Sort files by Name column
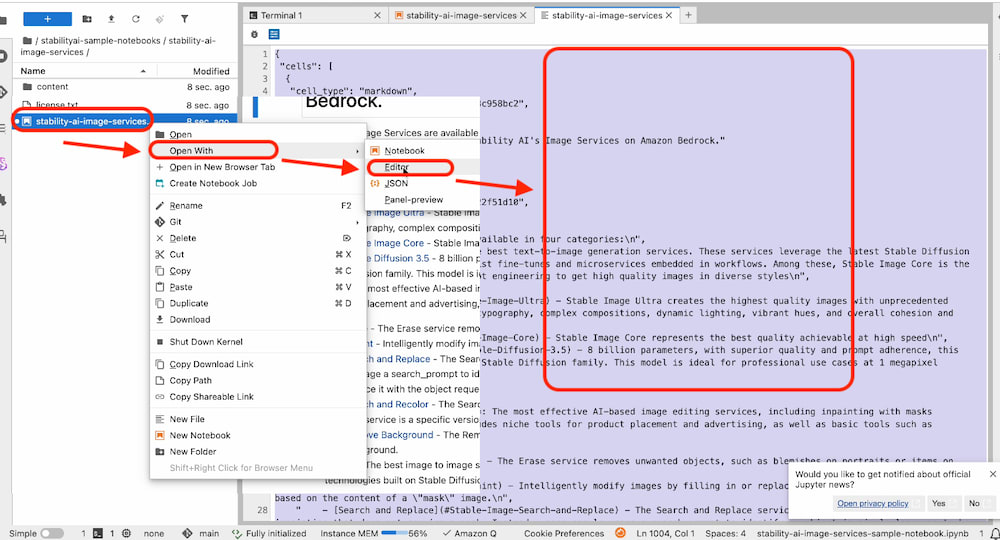The height and width of the screenshot is (540, 1000). [83, 71]
